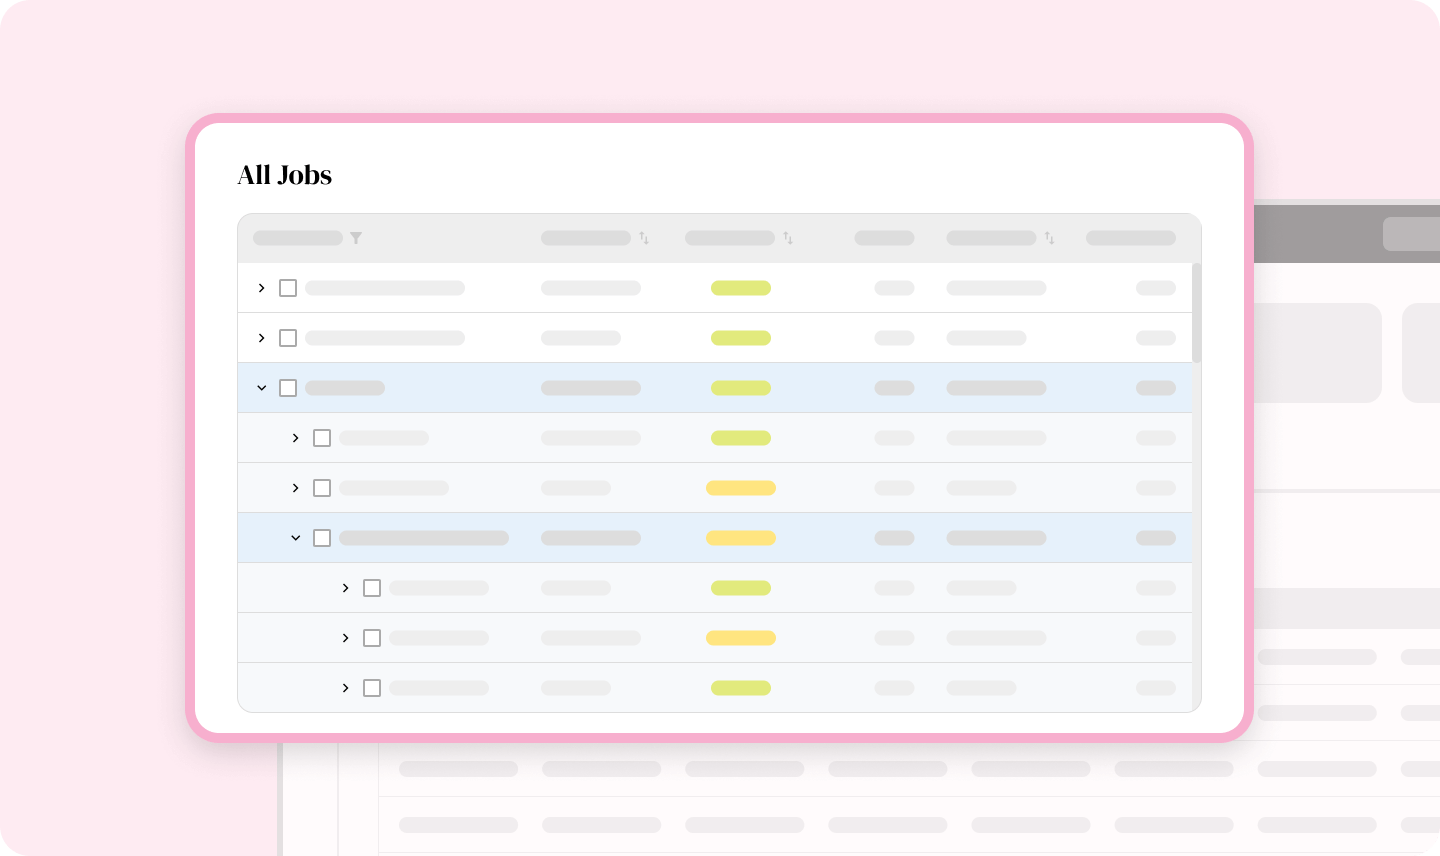Expand the first job row with its chevron
The height and width of the screenshot is (856, 1440).
[262, 288]
